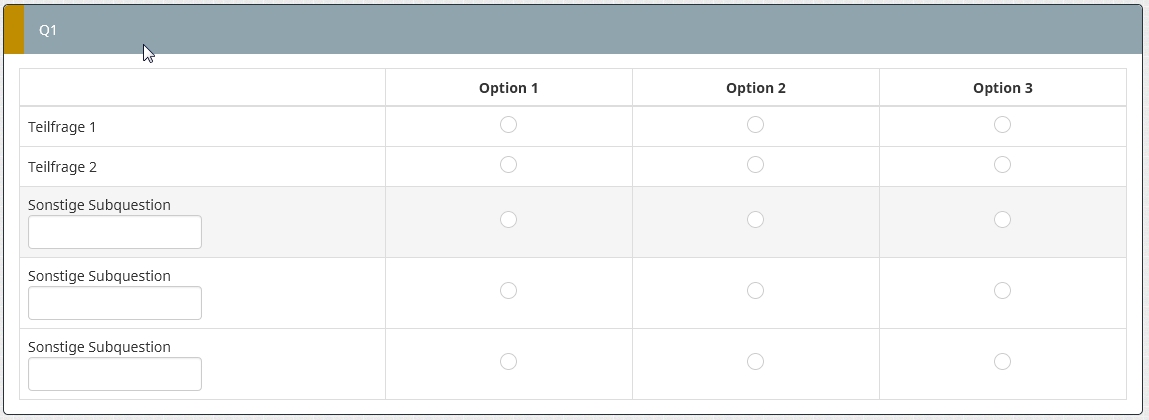Mark Option 2 for second Sonstige Subquestion
Viewport: 1149px width, 420px height.
click(x=755, y=291)
